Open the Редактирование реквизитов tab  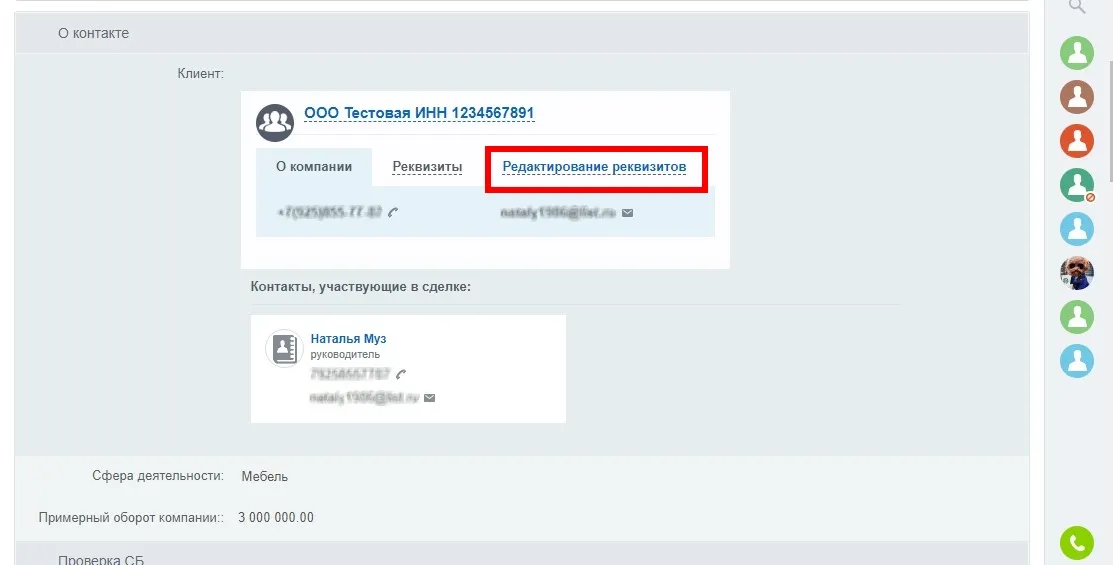pyautogui.click(x=594, y=167)
